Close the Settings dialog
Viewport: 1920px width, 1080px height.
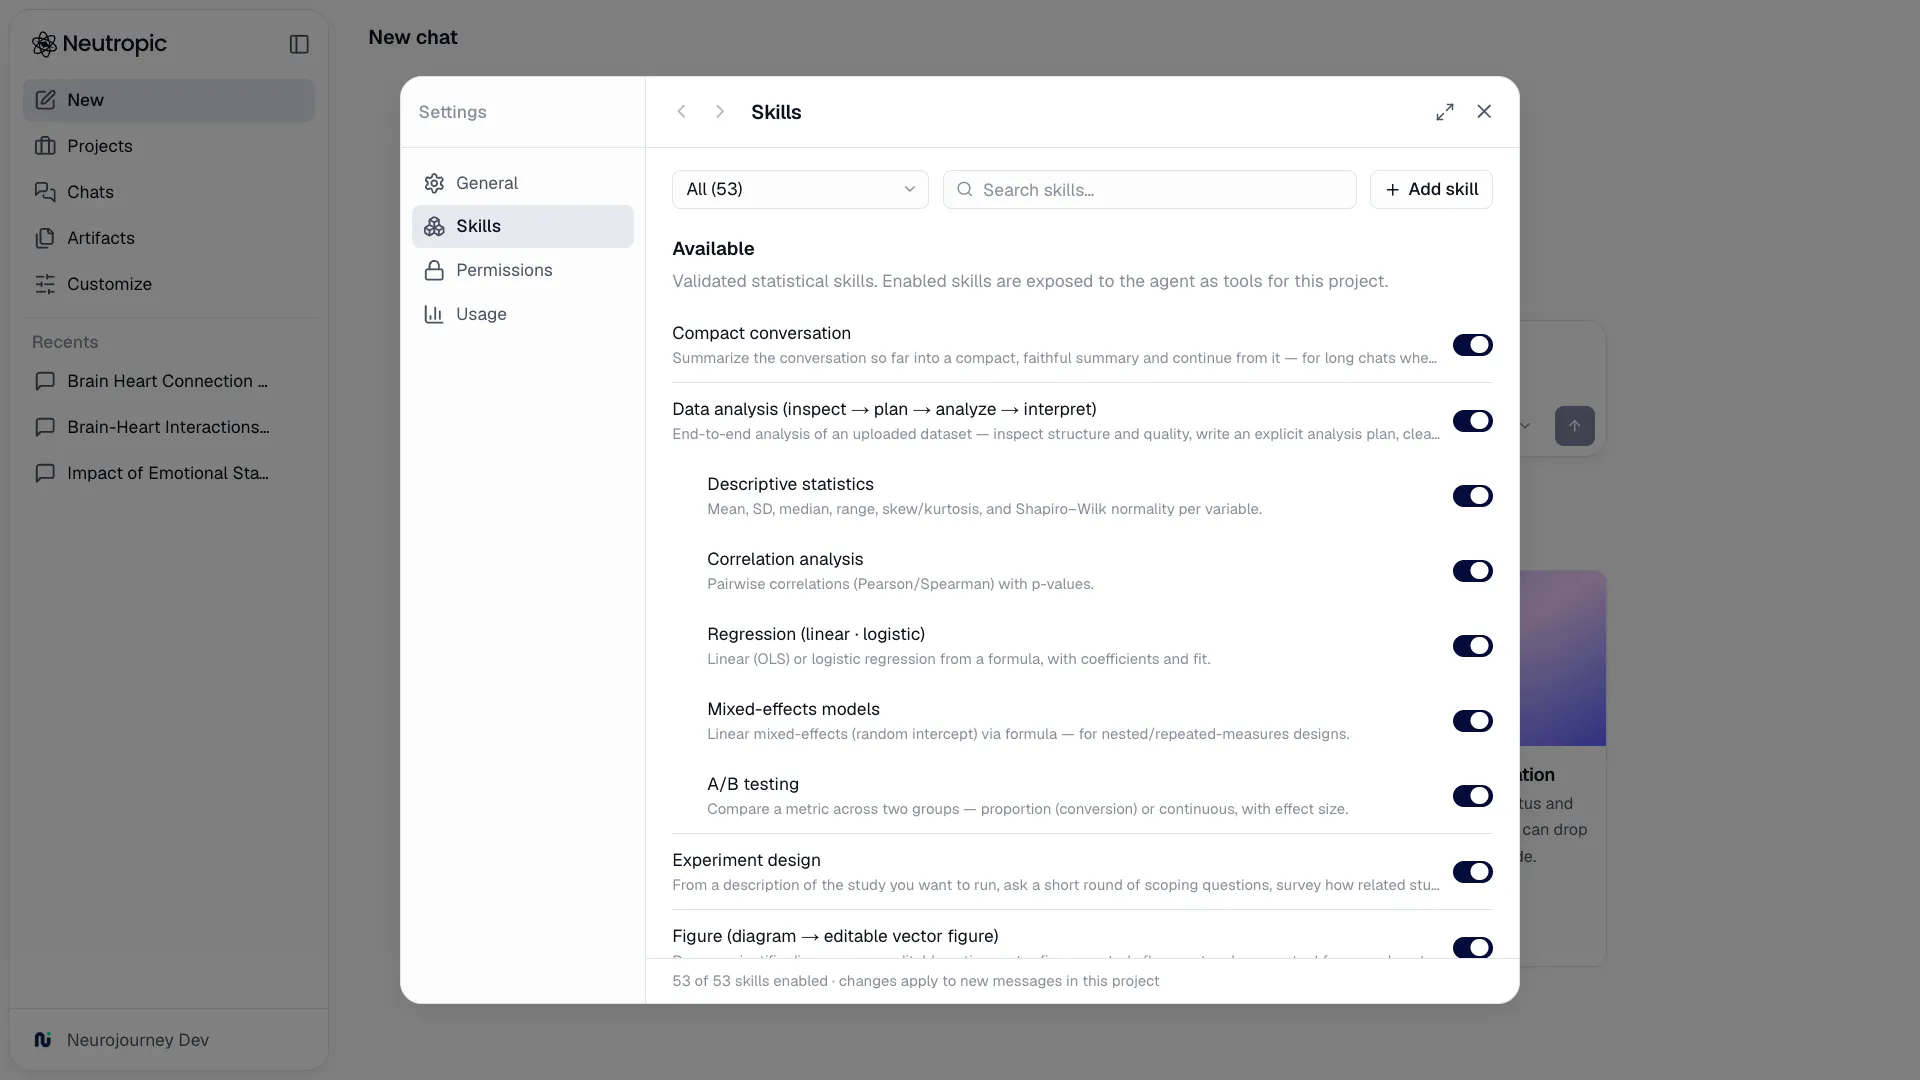click(1484, 112)
